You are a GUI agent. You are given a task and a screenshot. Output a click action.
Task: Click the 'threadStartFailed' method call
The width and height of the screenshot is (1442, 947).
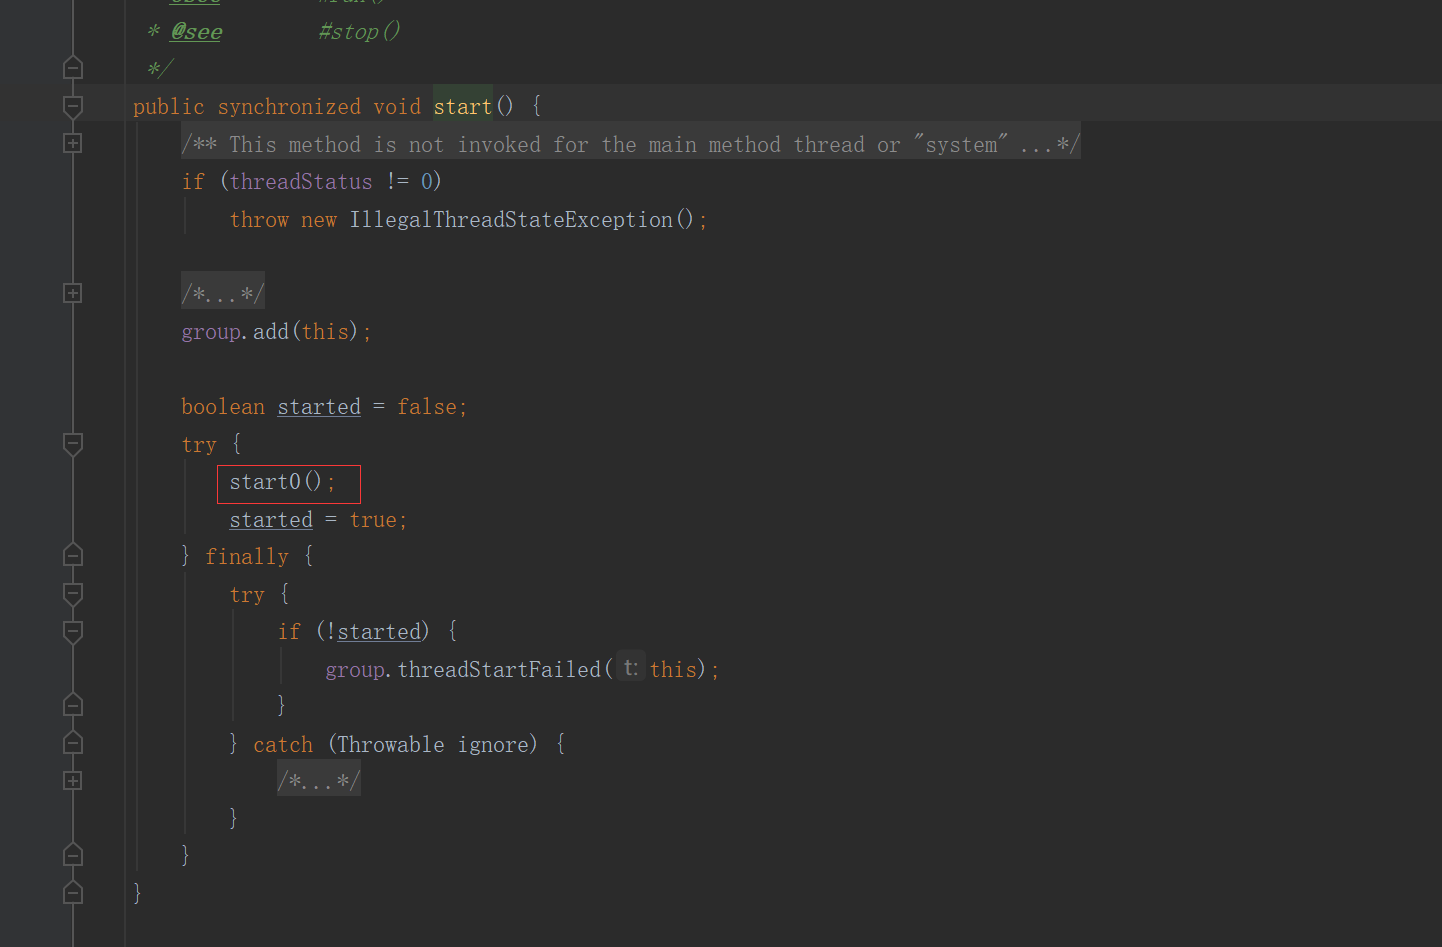[x=499, y=669]
